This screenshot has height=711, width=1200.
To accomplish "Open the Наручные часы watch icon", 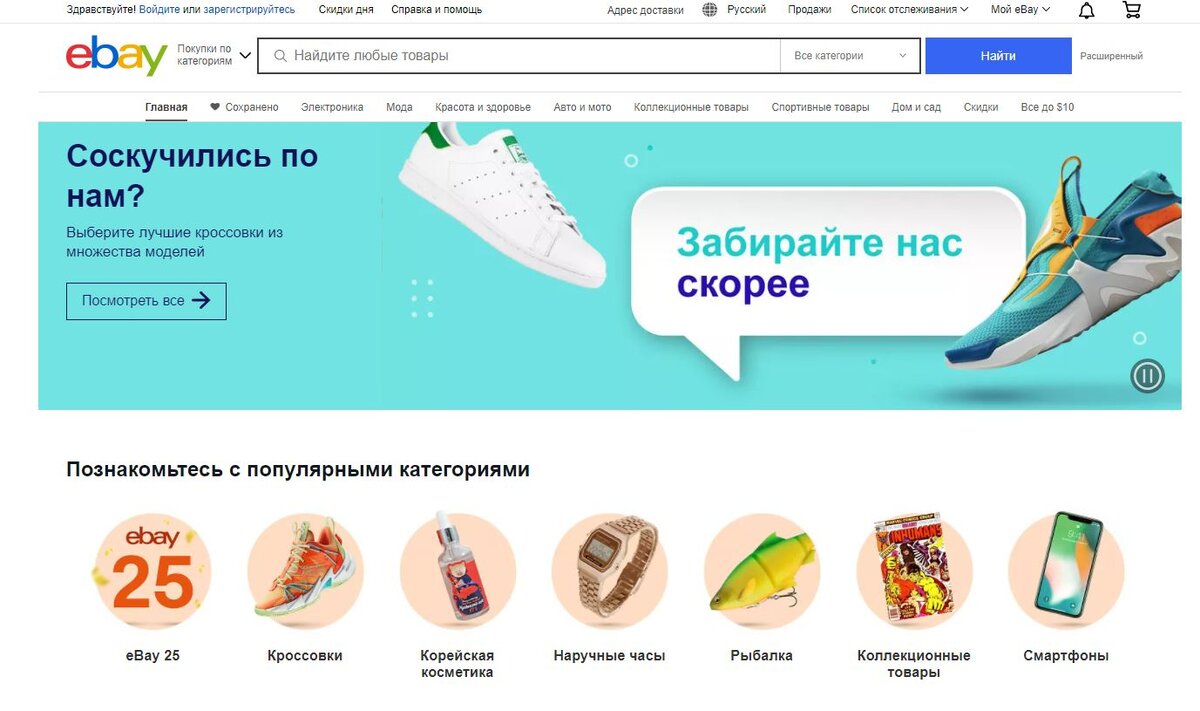I will (x=610, y=573).
